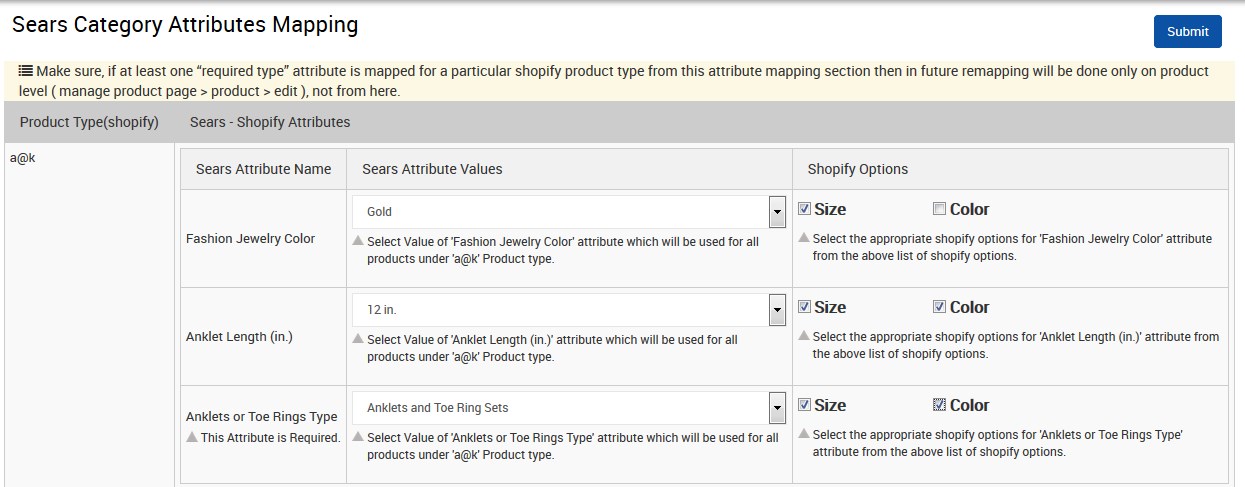Click hint triangle under Anklets and Toe Ring Sets dropdown
The image size is (1245, 487).
358,437
